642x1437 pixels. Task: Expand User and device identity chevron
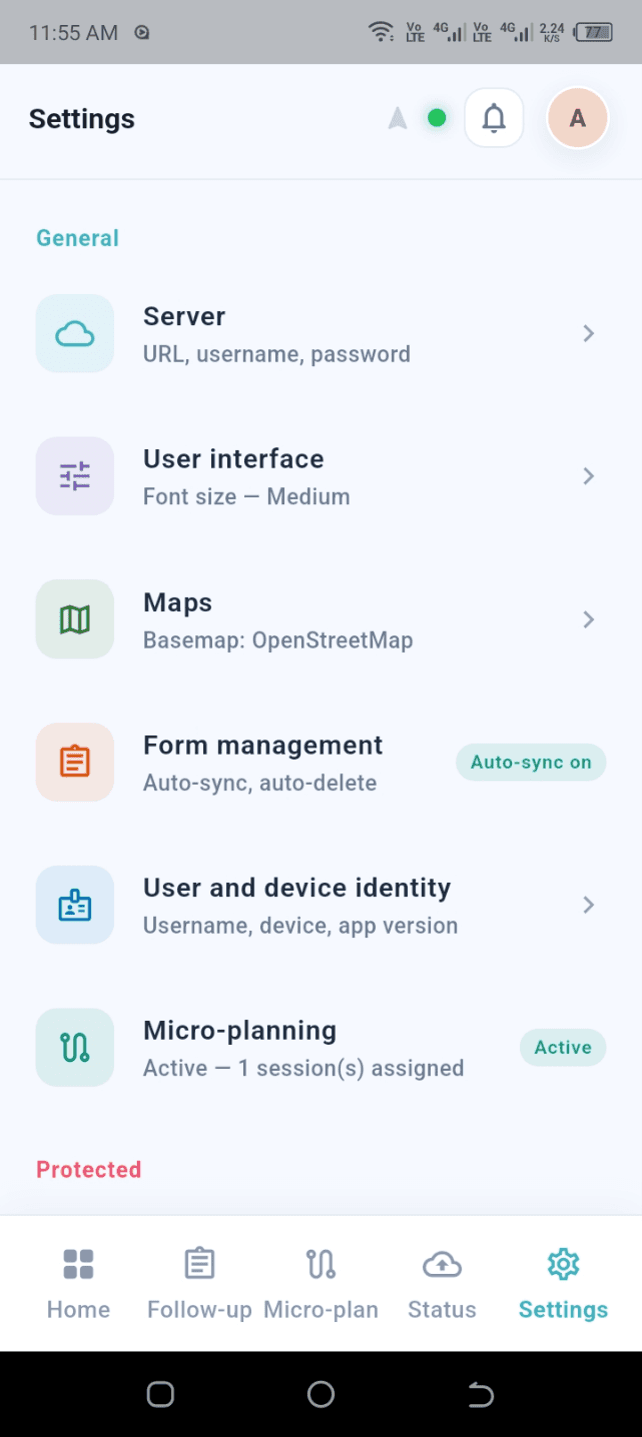point(589,905)
